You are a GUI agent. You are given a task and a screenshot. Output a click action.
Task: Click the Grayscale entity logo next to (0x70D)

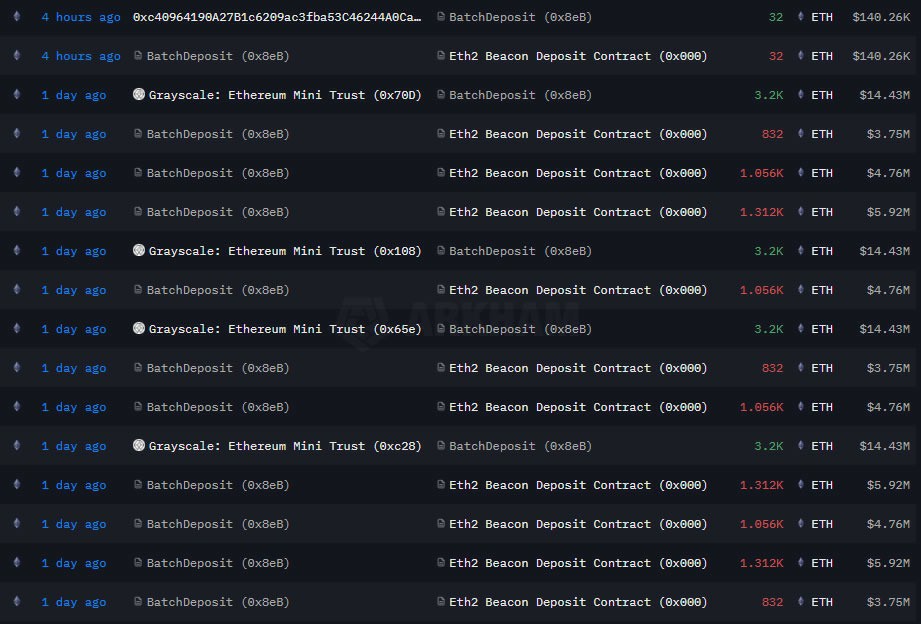pyautogui.click(x=138, y=95)
